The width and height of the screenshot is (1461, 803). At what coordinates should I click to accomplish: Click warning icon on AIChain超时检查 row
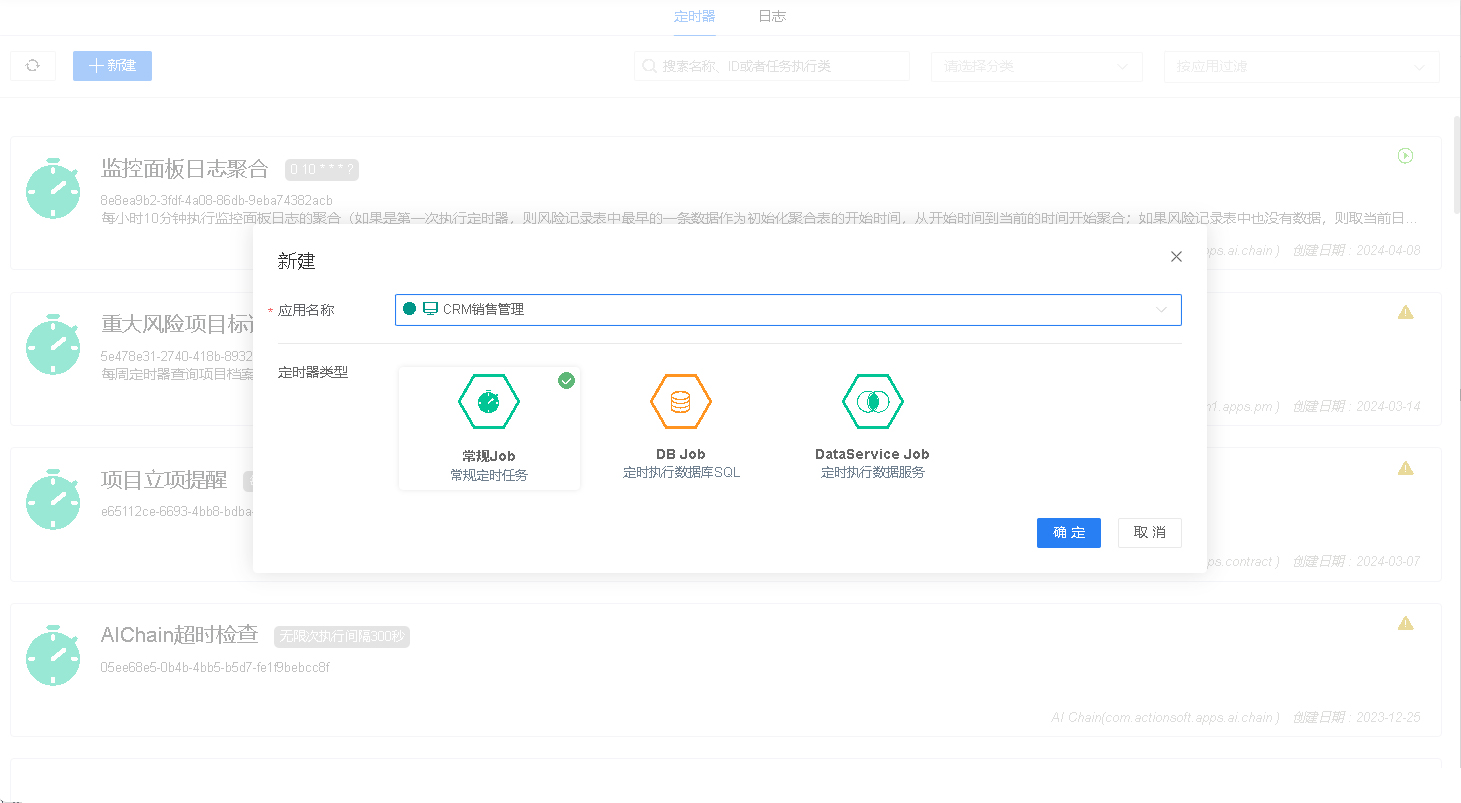(1405, 623)
